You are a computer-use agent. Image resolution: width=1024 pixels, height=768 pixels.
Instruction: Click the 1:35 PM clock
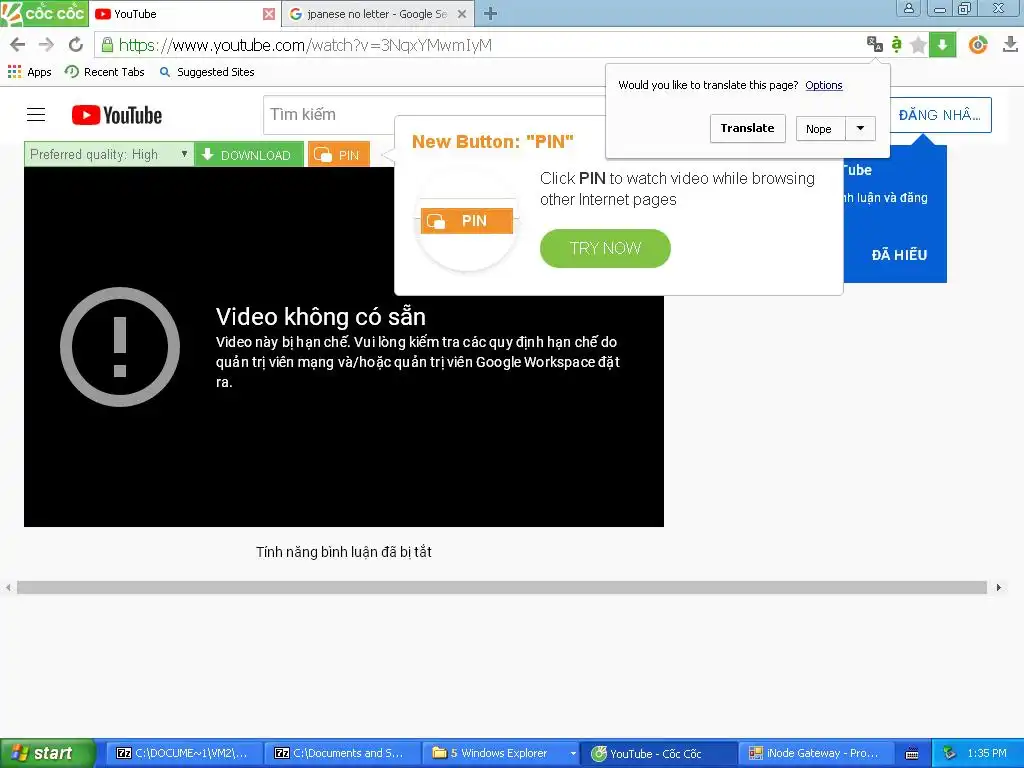(987, 754)
